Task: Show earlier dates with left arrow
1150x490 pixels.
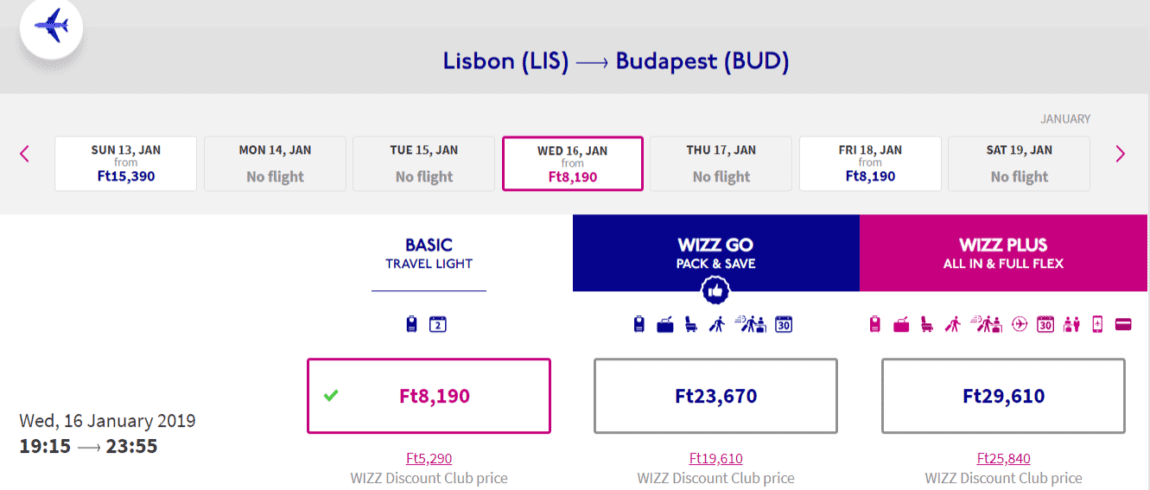Action: (25, 154)
